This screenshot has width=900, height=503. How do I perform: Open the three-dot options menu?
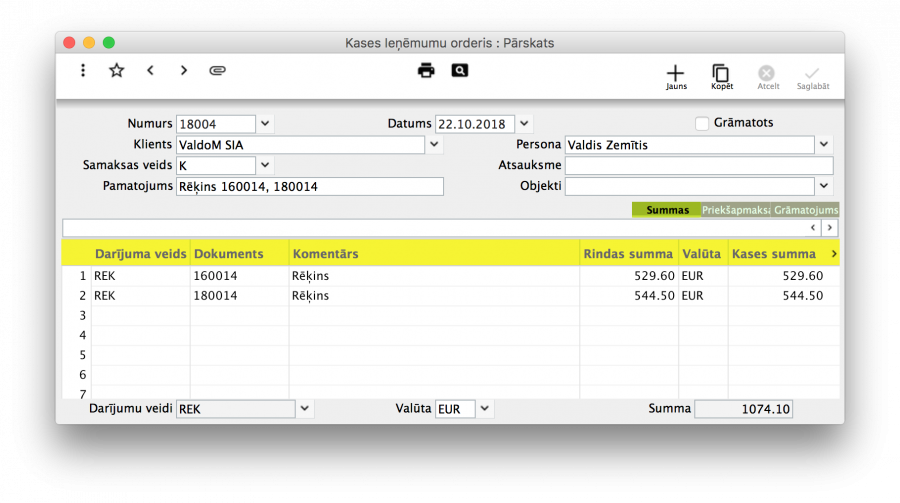tap(83, 70)
